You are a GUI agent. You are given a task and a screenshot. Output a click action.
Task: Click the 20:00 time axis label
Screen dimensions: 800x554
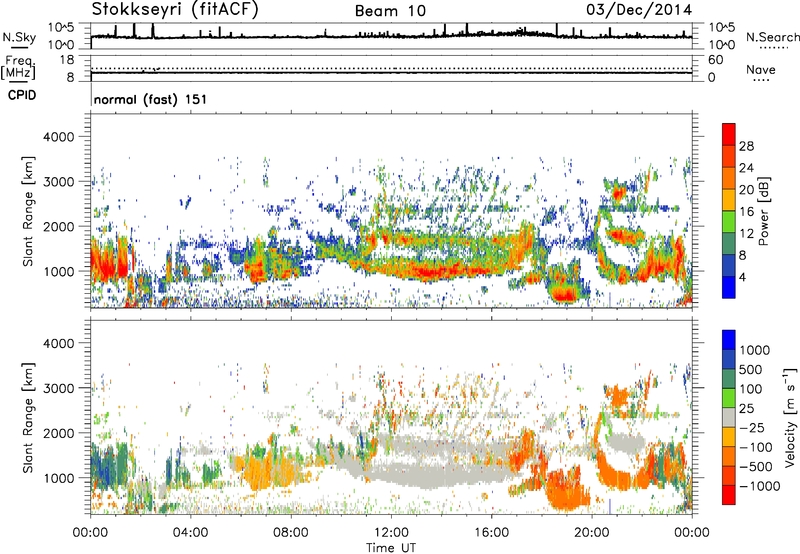coord(592,533)
